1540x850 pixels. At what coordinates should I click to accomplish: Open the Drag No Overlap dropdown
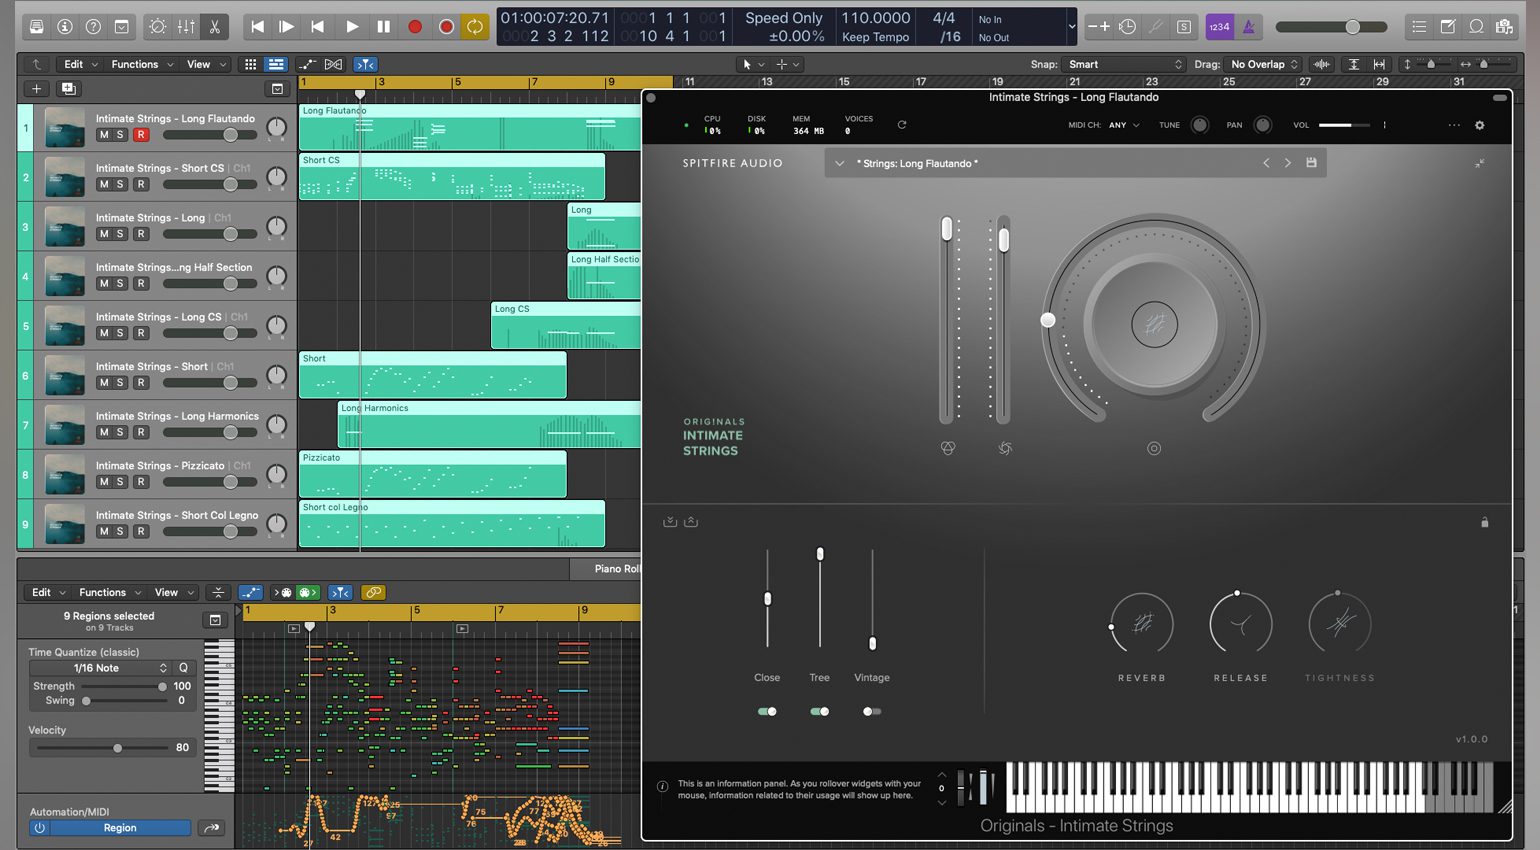coord(1263,64)
